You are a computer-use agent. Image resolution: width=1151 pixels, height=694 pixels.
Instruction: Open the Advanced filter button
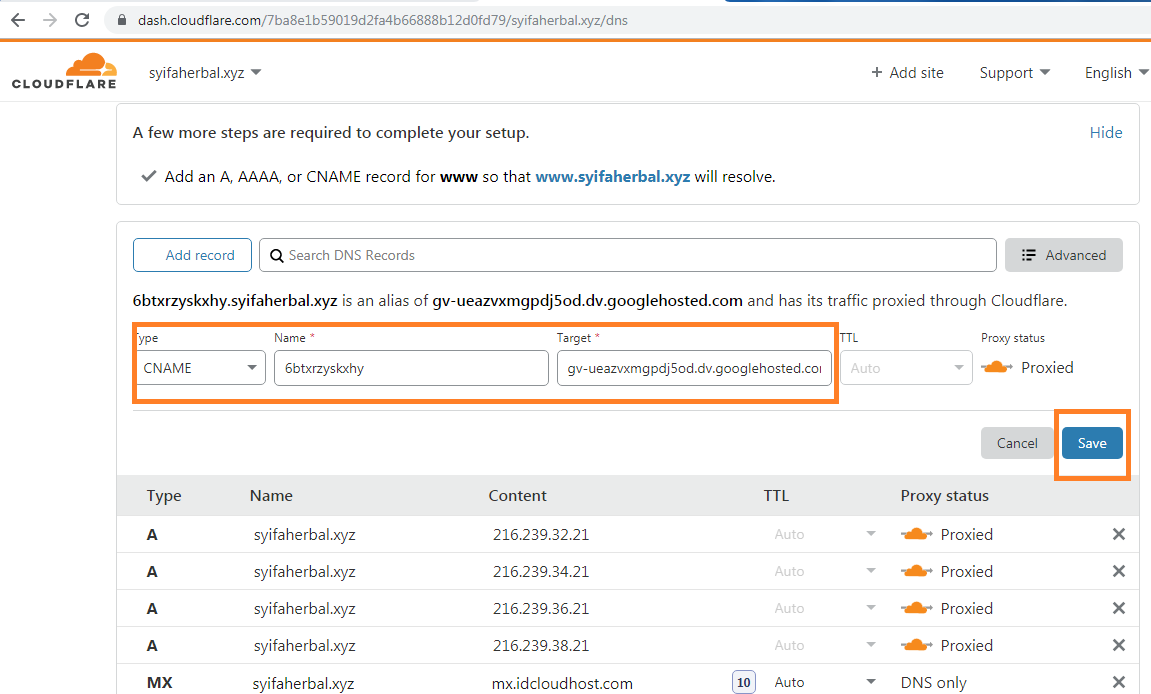(1064, 255)
